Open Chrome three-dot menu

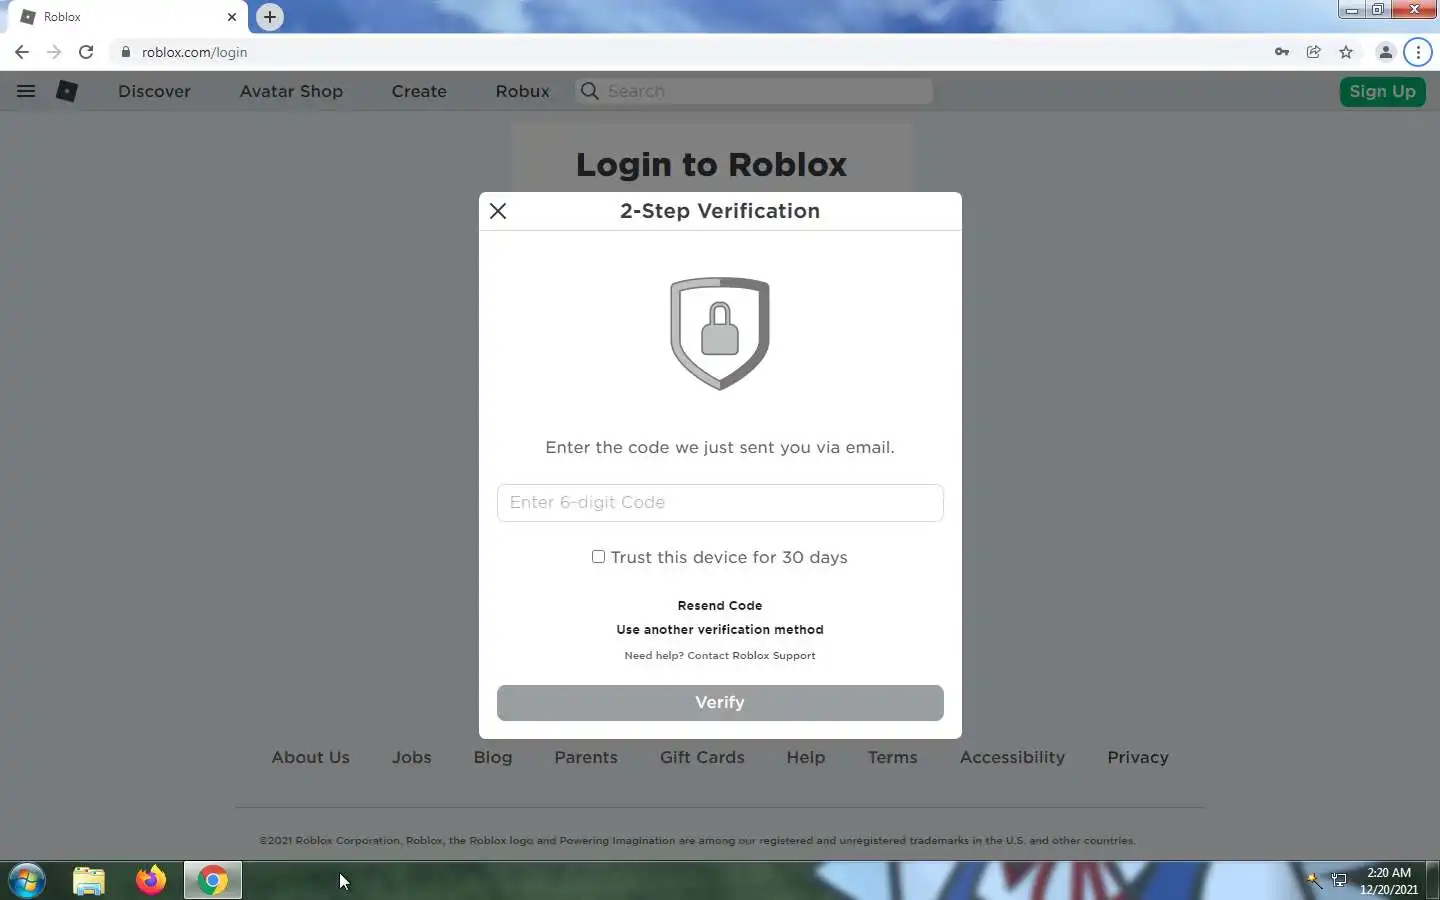tap(1418, 52)
